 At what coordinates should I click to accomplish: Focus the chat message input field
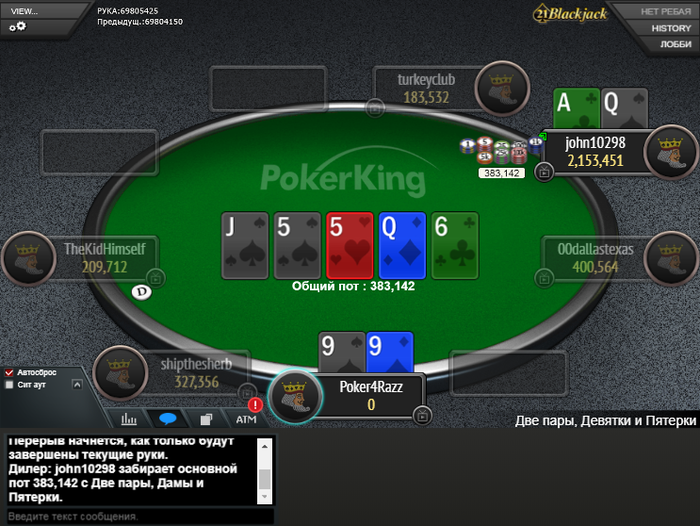(x=141, y=517)
